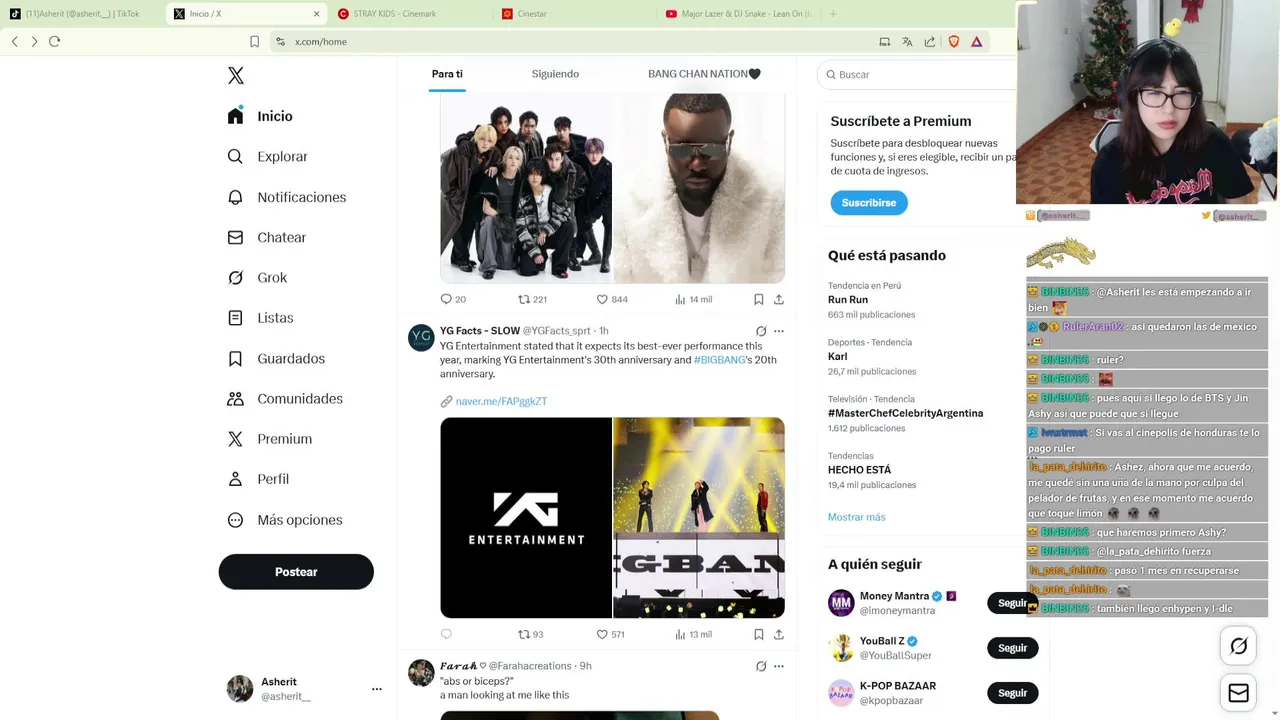Image resolution: width=1280 pixels, height=720 pixels.
Task: Open floating messages envelope button
Action: pos(1238,693)
